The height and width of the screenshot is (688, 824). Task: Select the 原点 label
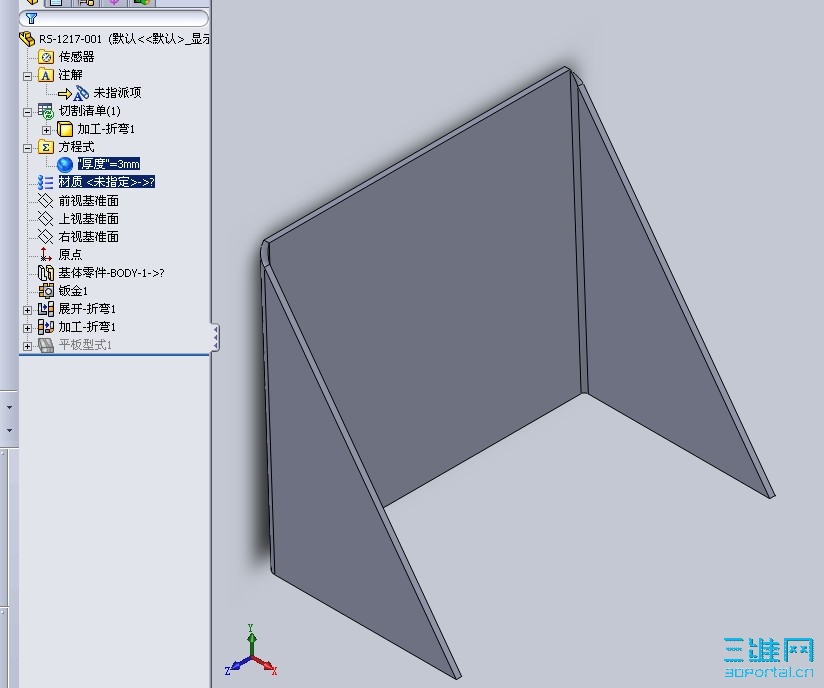[70, 254]
